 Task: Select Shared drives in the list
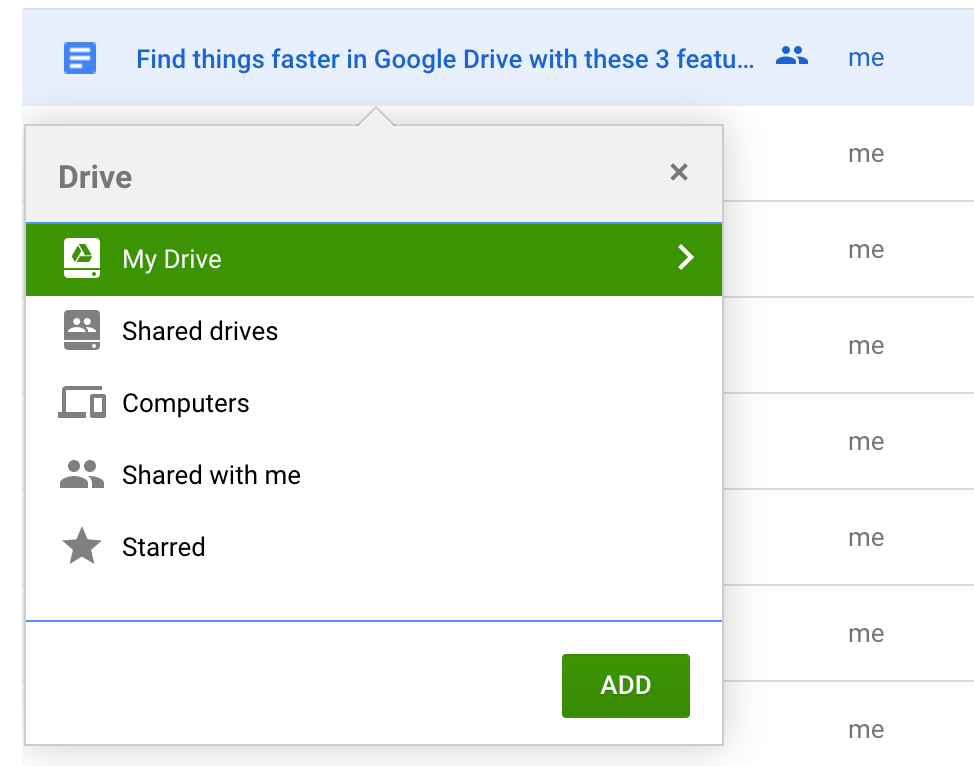[x=374, y=331]
